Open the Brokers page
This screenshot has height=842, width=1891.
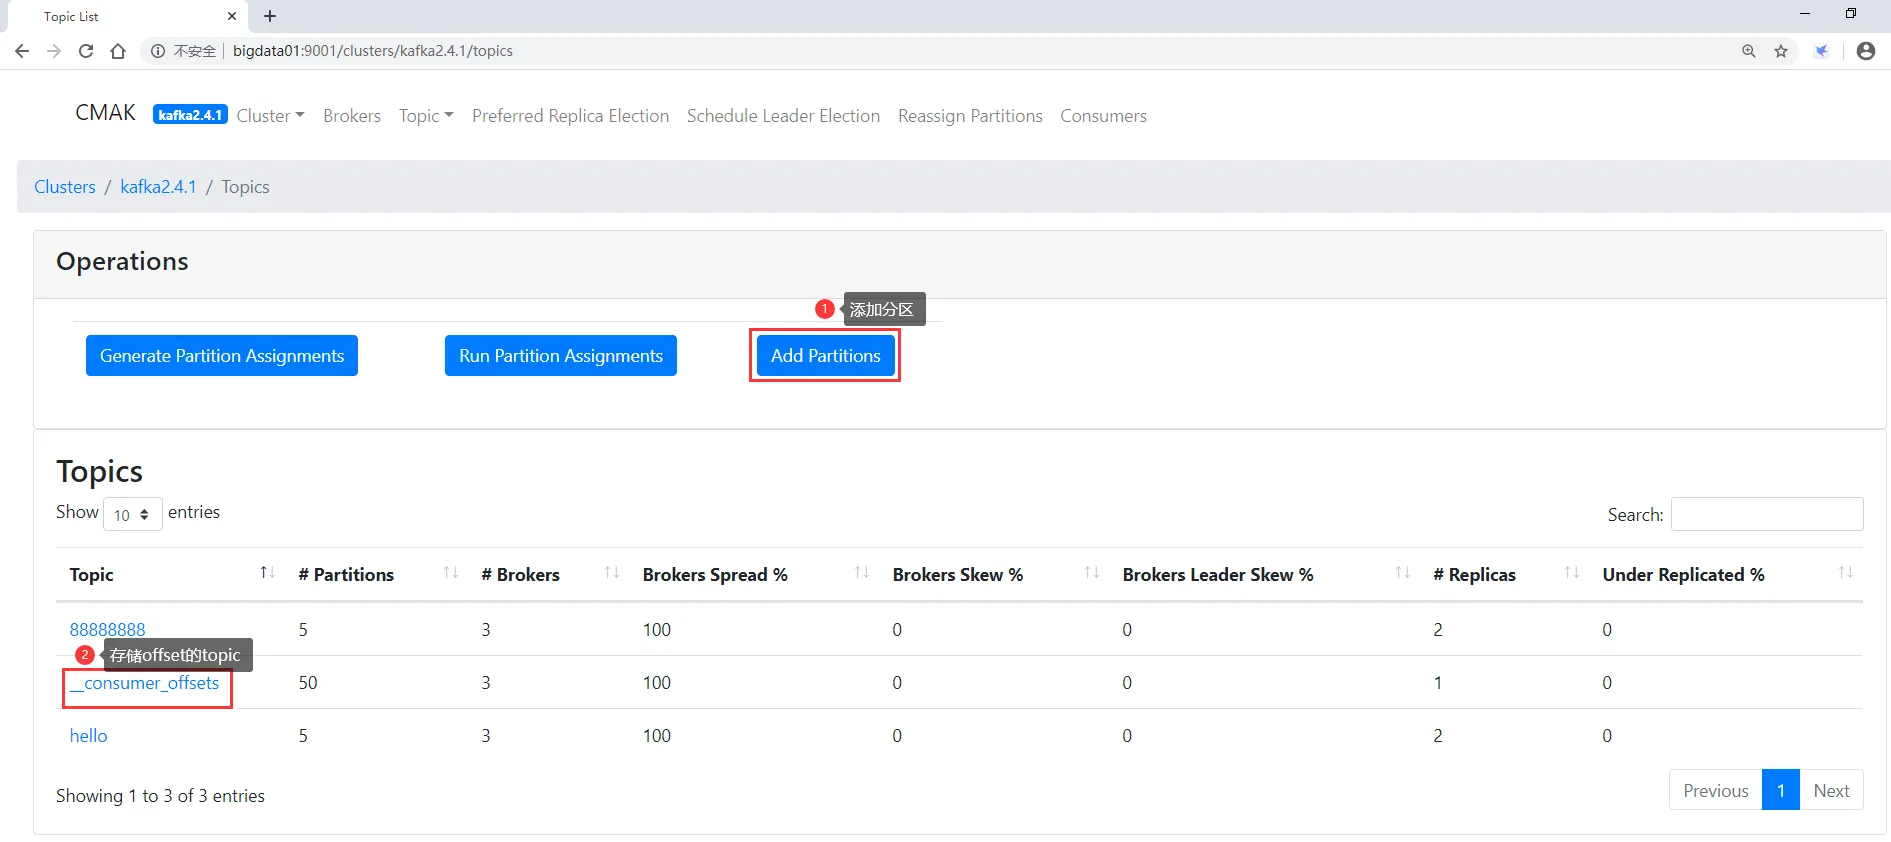click(x=352, y=116)
